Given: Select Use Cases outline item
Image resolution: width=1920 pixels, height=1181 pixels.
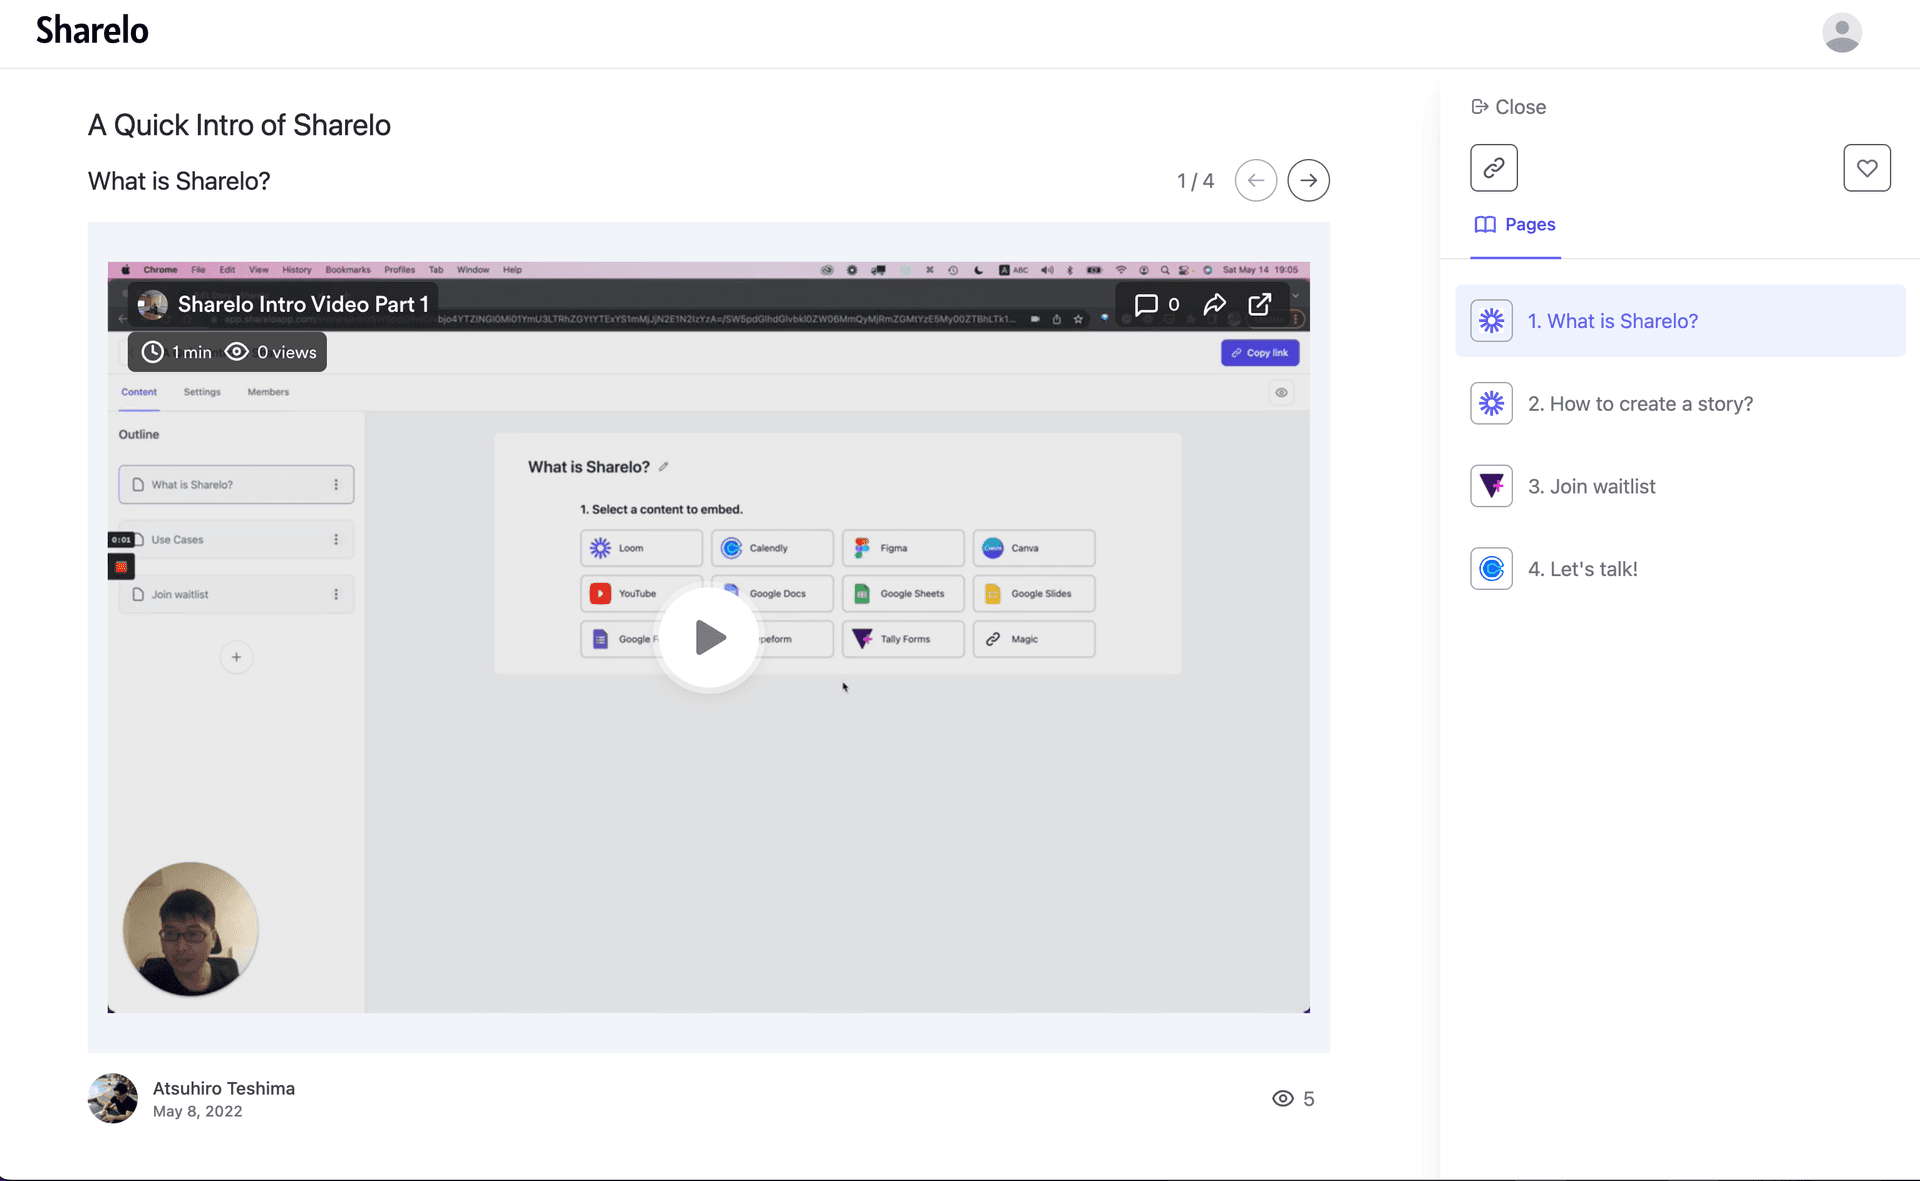Looking at the screenshot, I should point(236,540).
